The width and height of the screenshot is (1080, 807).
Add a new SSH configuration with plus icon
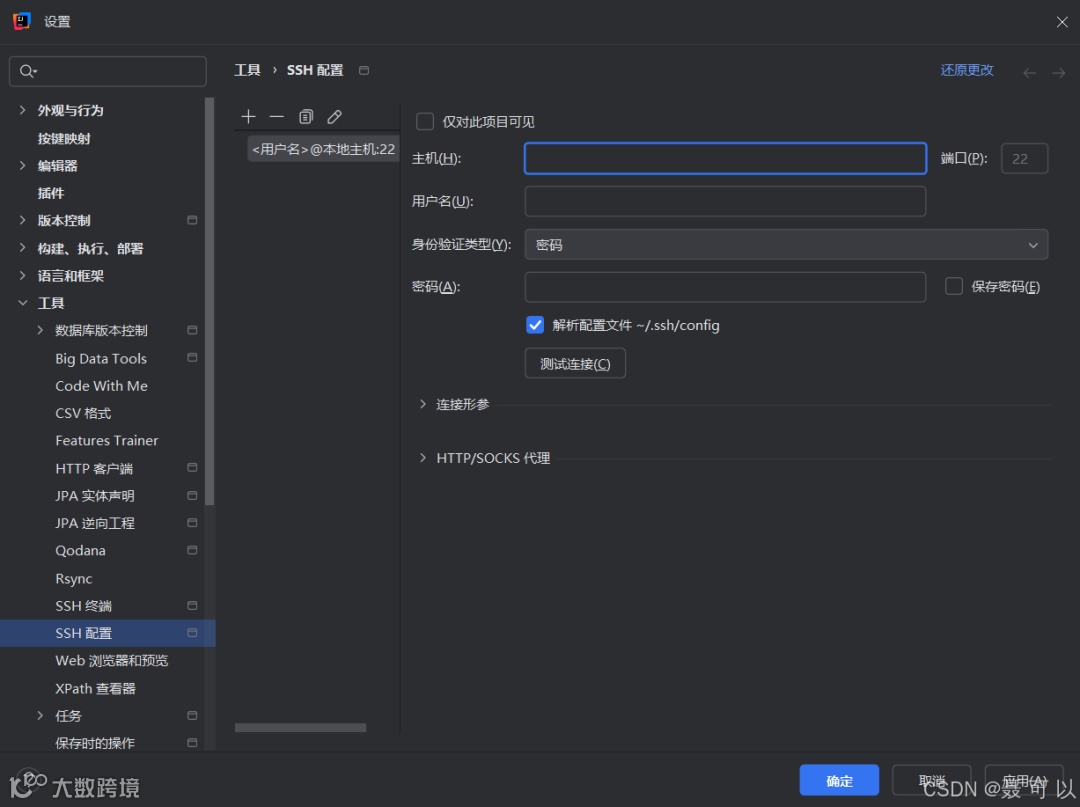(x=249, y=116)
